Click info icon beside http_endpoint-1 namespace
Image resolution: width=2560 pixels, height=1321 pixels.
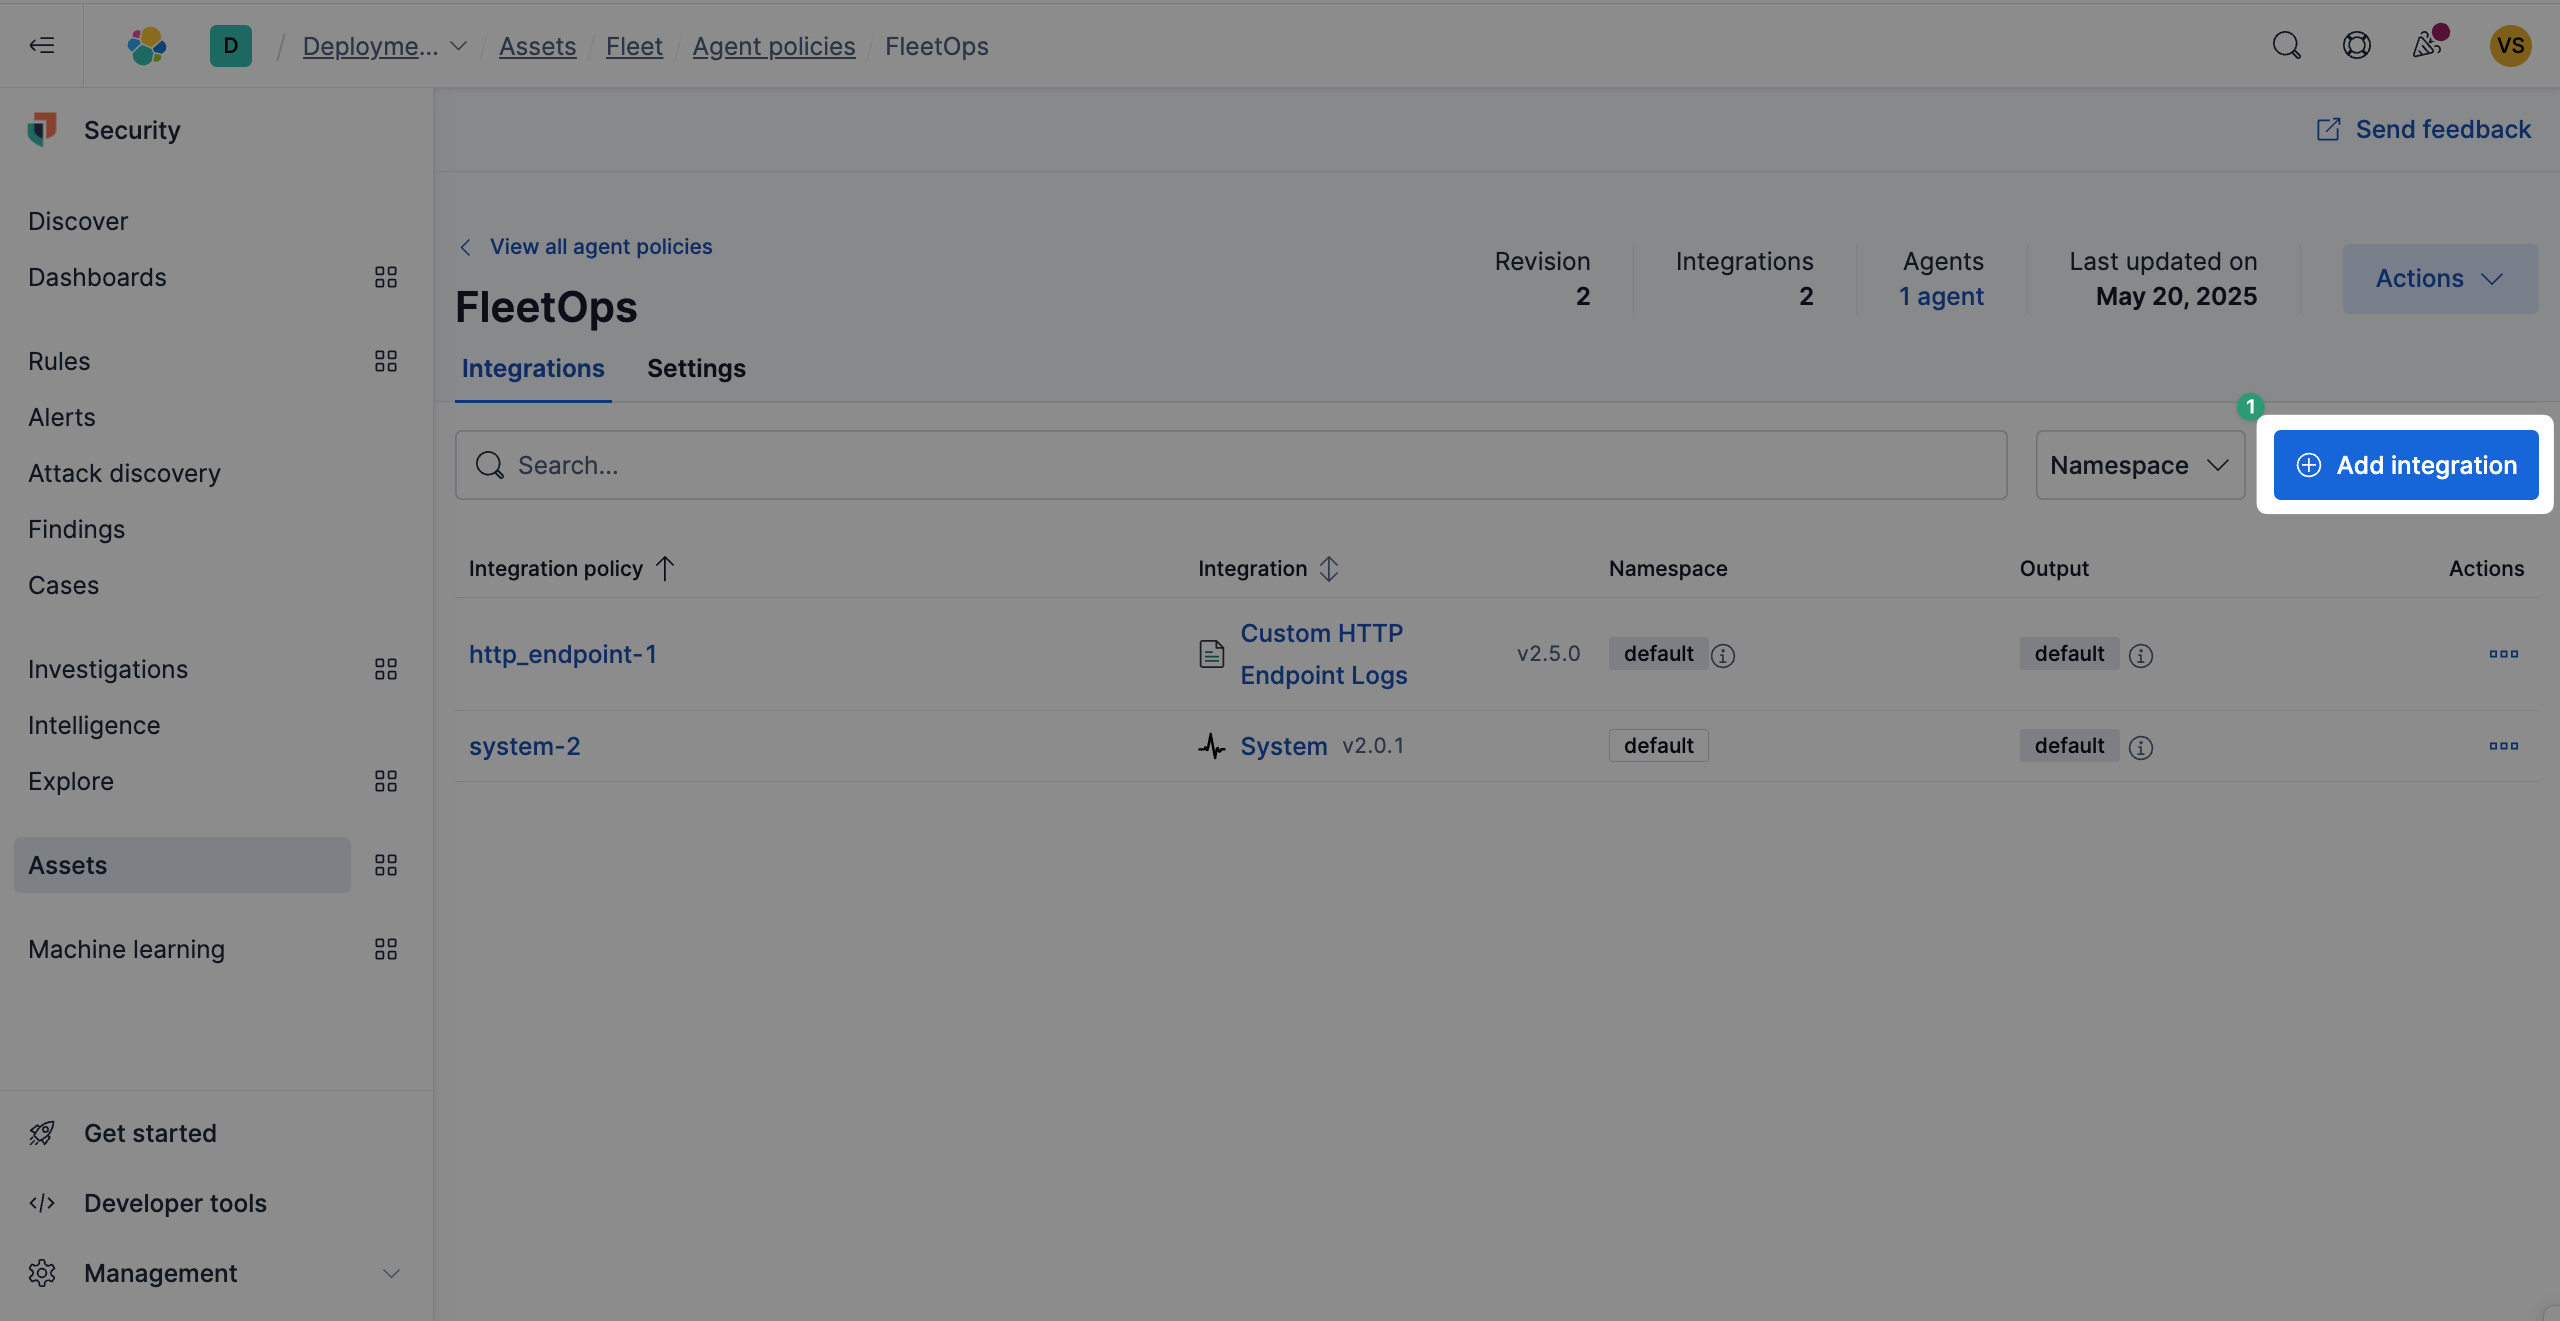[1722, 655]
